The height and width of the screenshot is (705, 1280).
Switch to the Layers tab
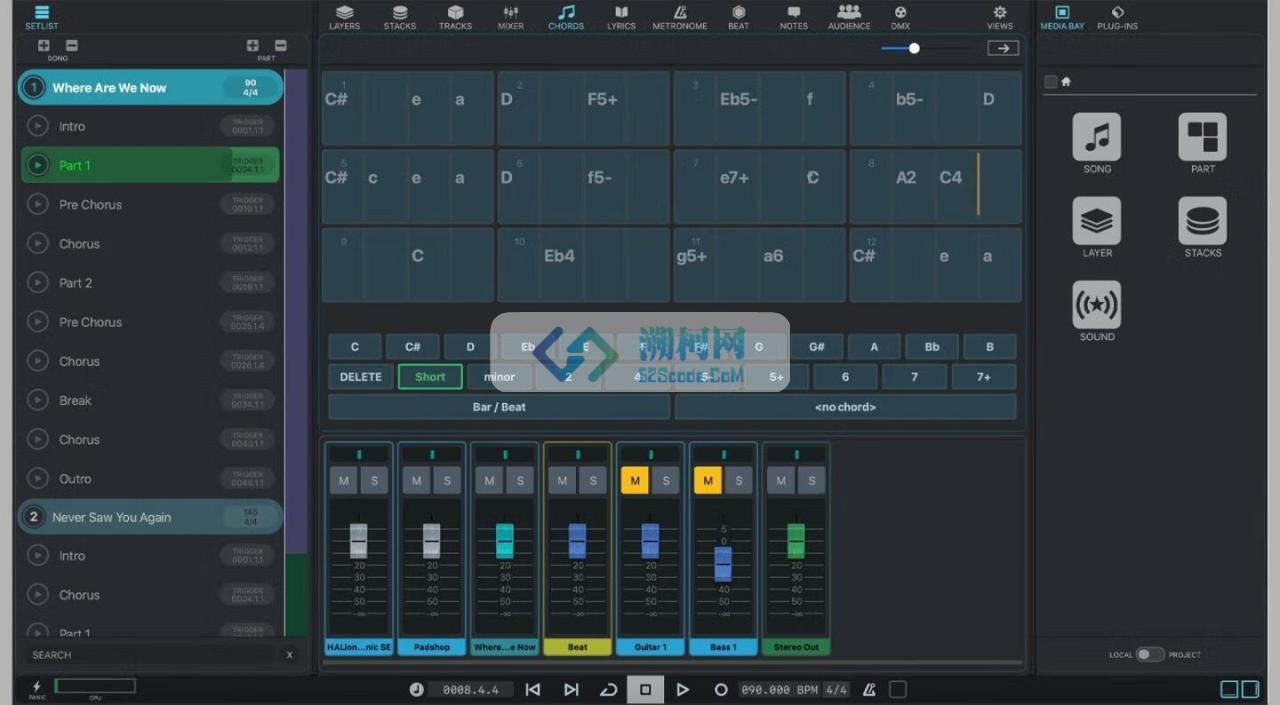tap(344, 16)
